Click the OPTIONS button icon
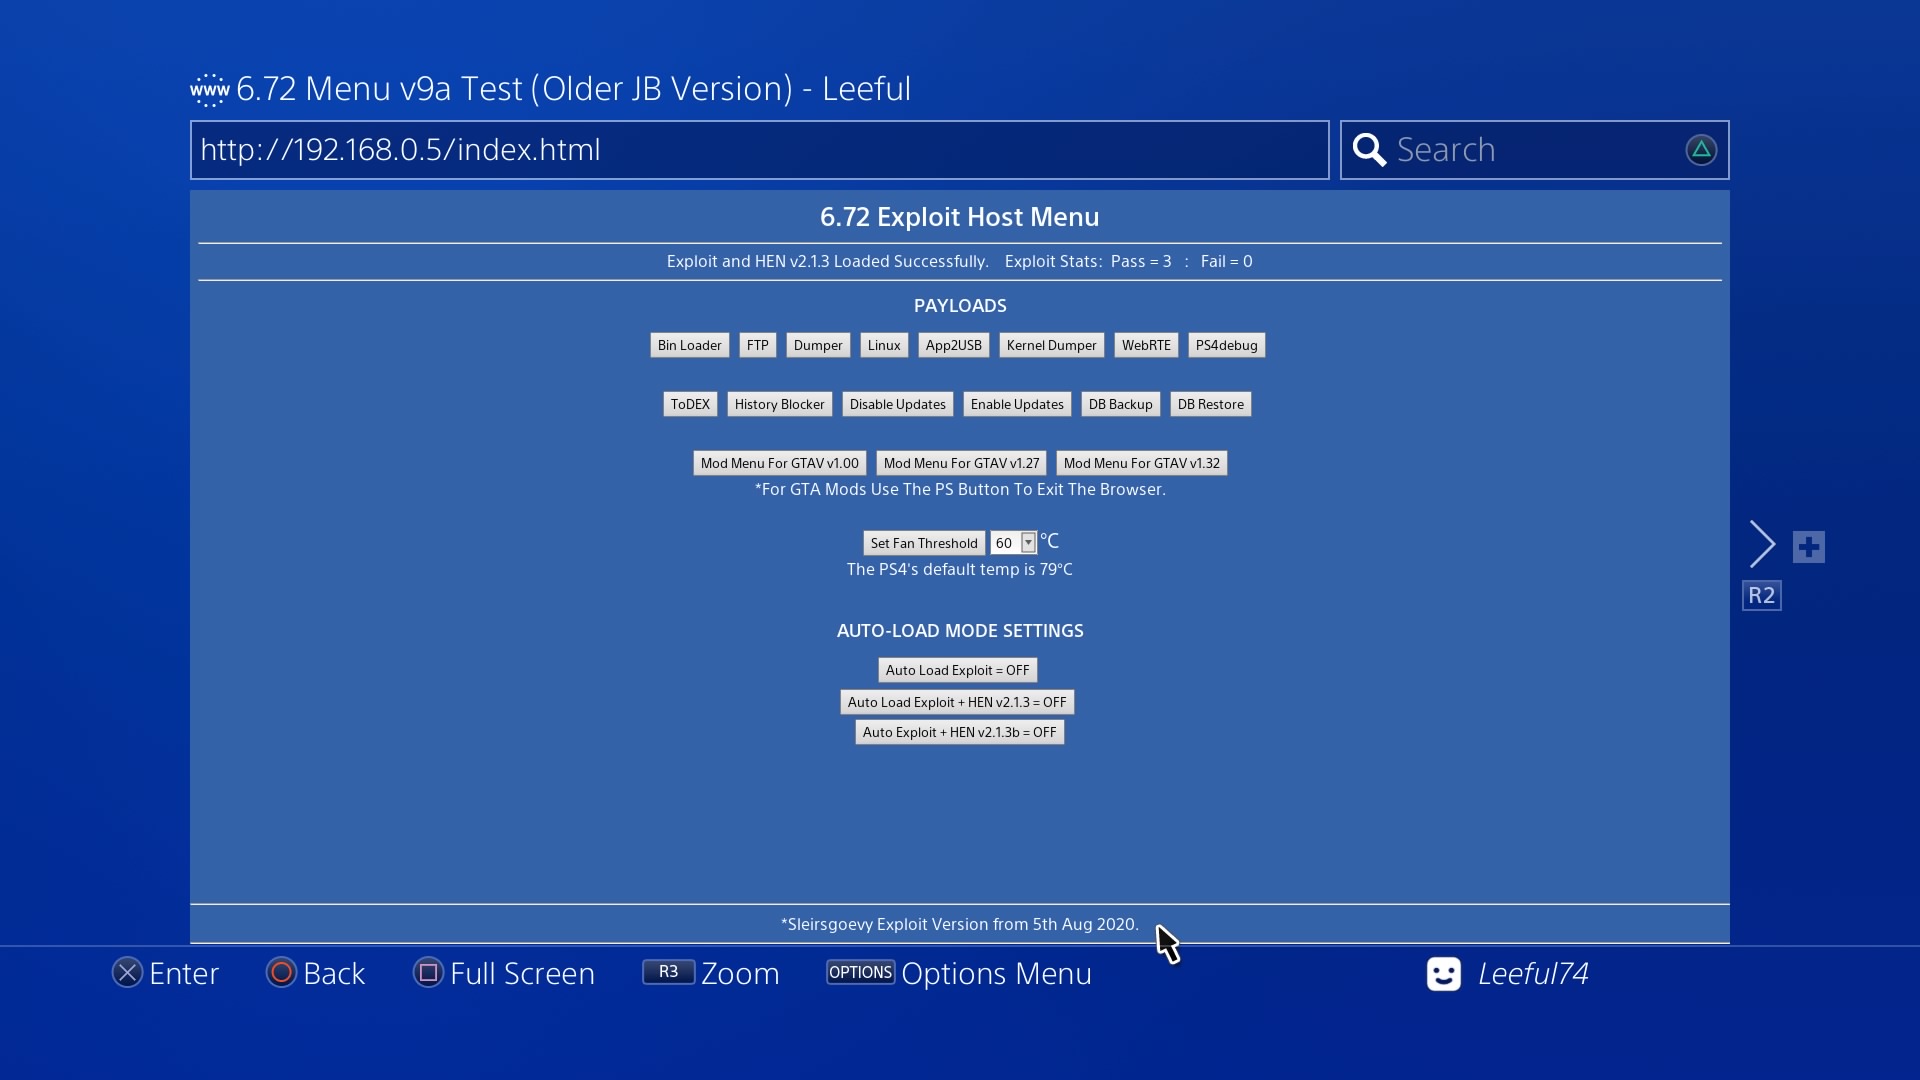The height and width of the screenshot is (1080, 1920). [x=860, y=972]
